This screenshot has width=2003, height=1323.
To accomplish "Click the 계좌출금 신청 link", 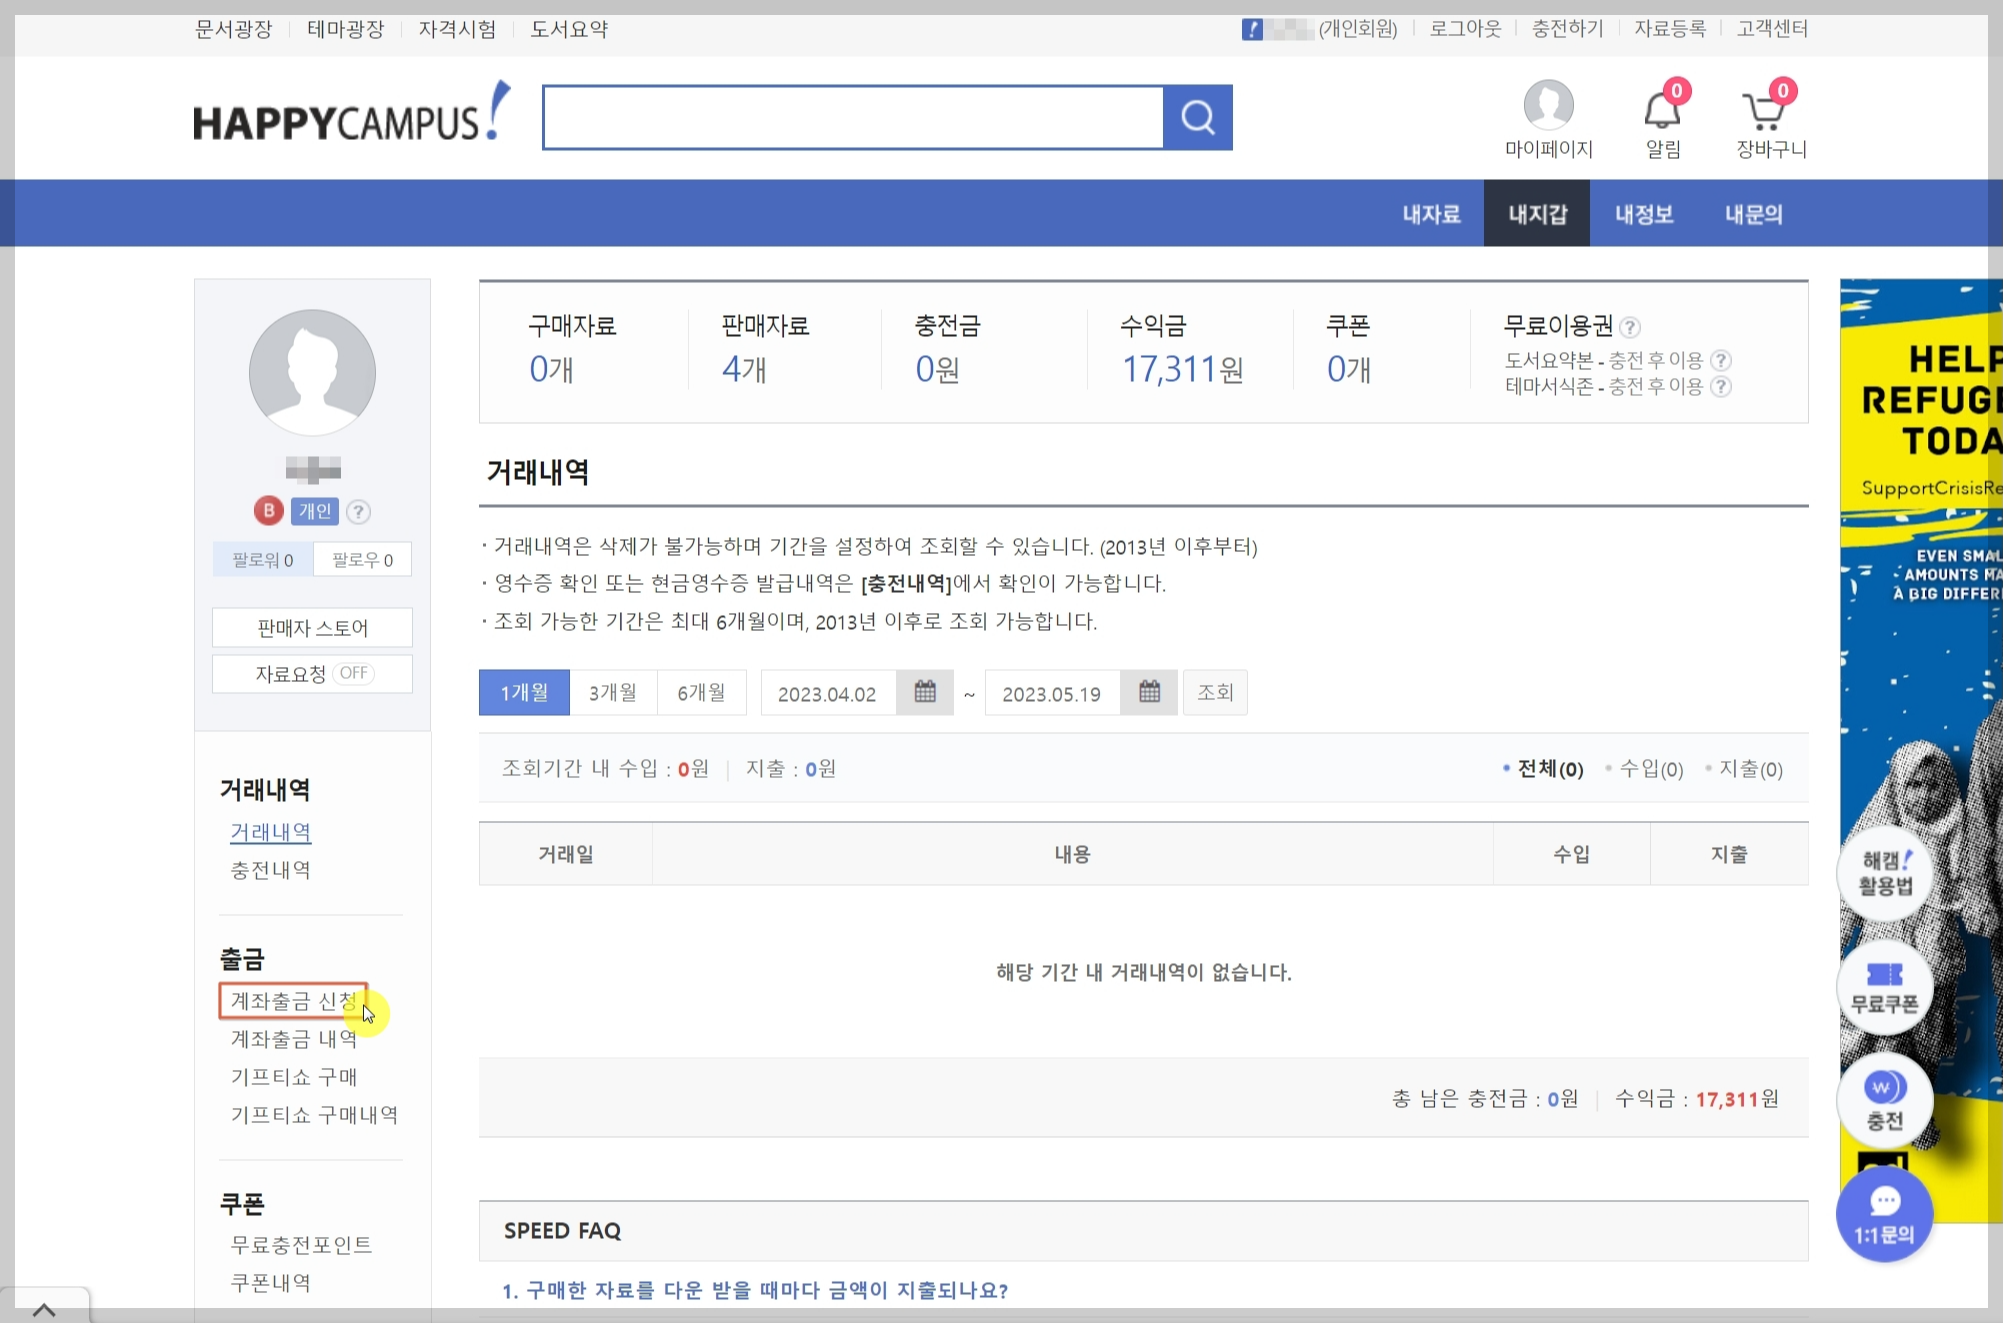I will point(293,1001).
